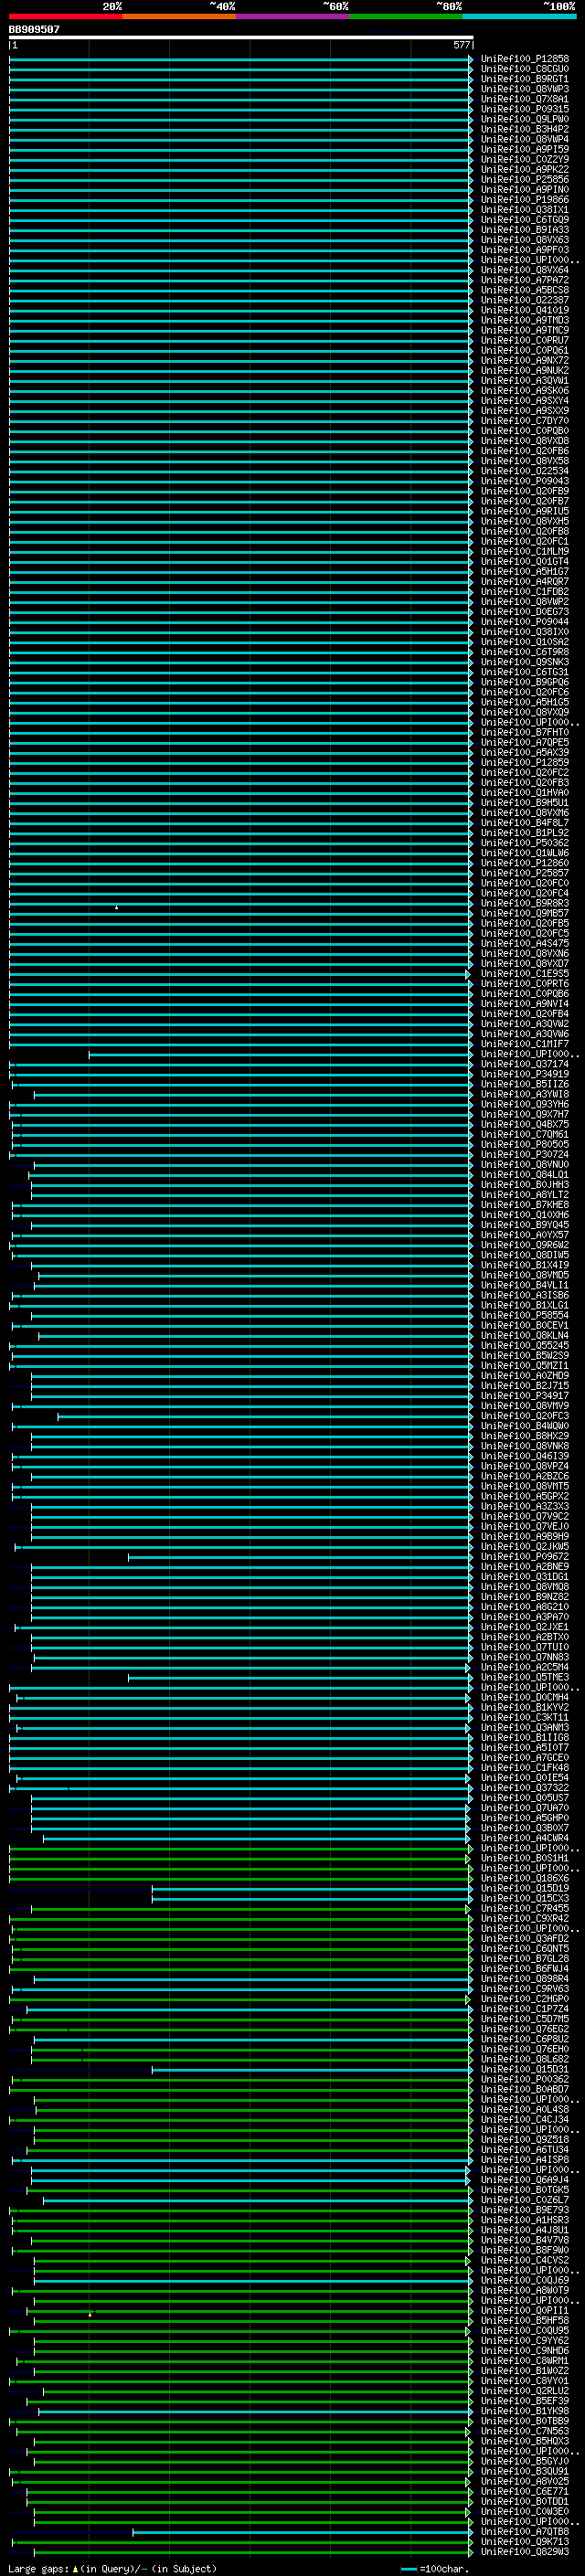Click the red 20% identity legend segment
The image size is (585, 2576).
click(66, 17)
